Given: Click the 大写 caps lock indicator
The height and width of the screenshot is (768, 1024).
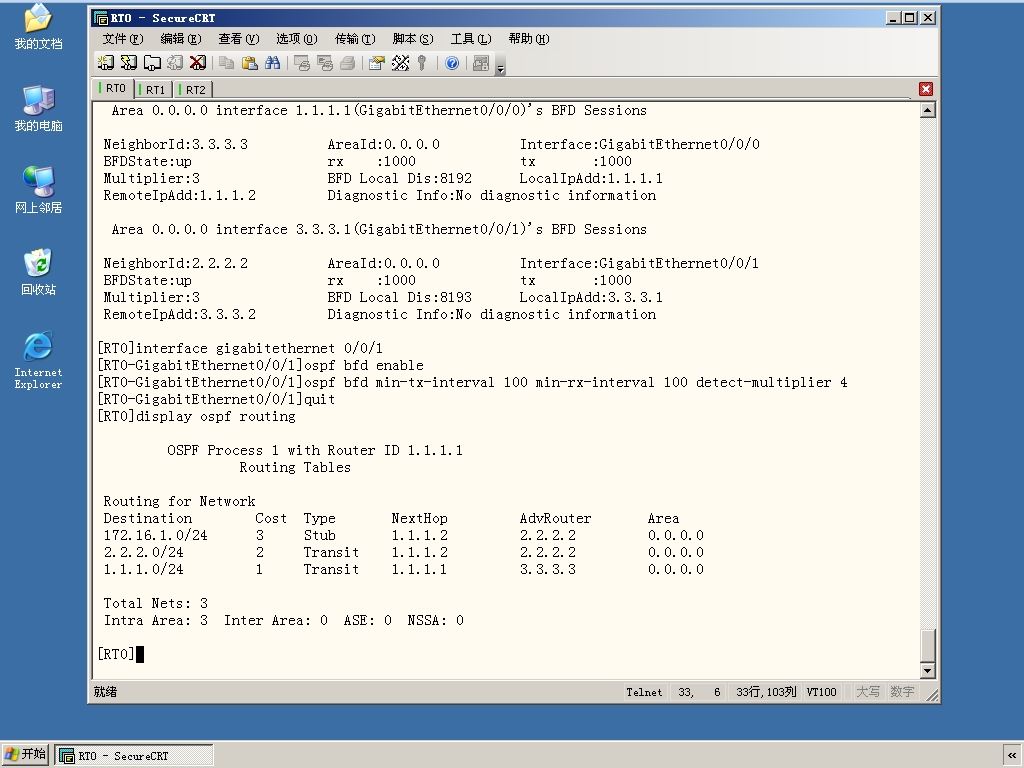Looking at the screenshot, I should click(x=867, y=692).
